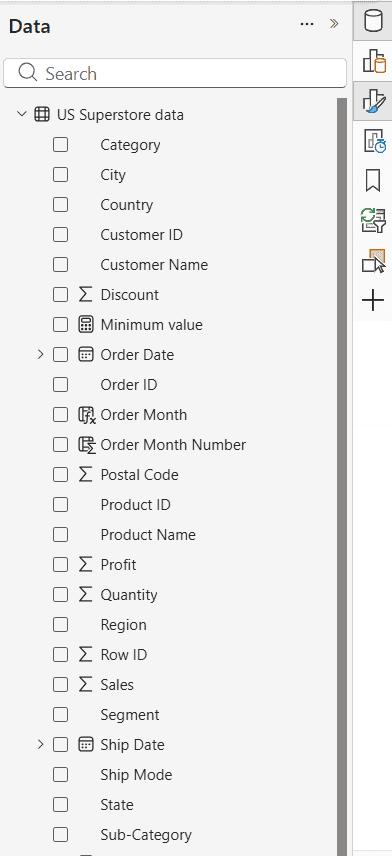Screen dimensions: 392x856
Task: Click sigma icon beside Sales
Action: (85, 685)
